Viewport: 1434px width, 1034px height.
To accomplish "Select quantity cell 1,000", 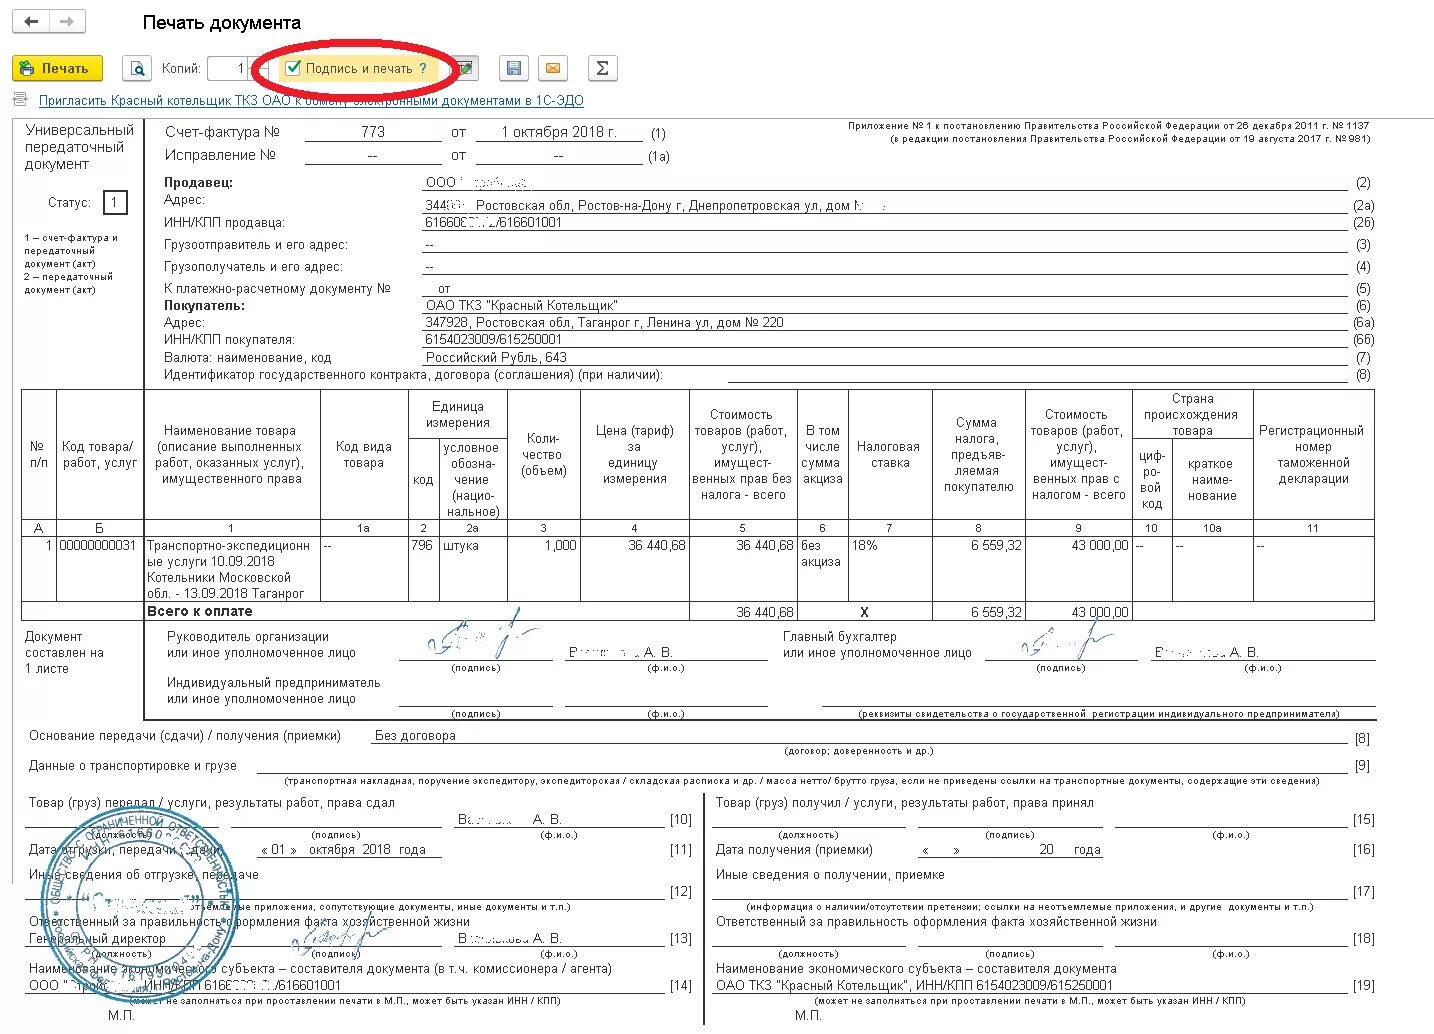I will [x=544, y=570].
